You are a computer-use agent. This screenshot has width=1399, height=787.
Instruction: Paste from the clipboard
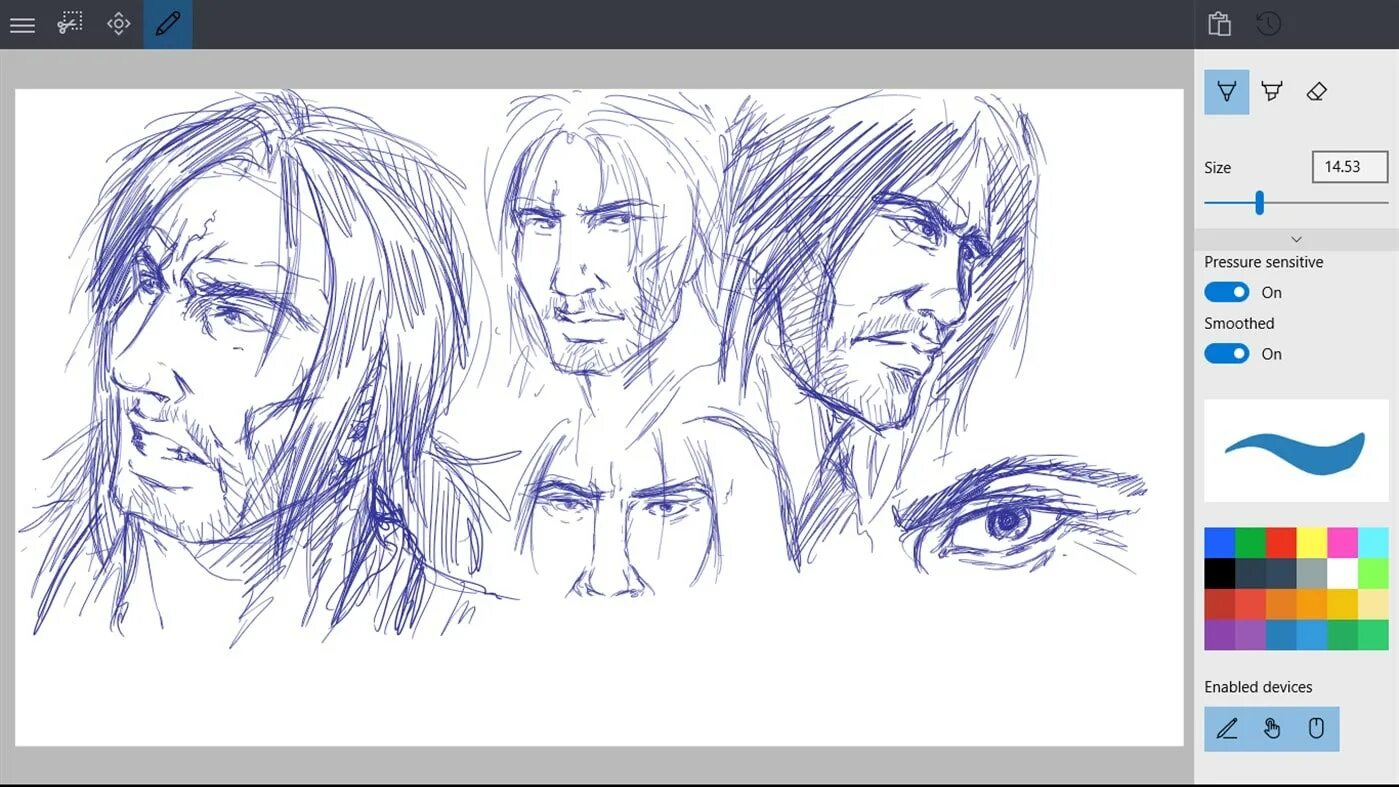pyautogui.click(x=1219, y=23)
